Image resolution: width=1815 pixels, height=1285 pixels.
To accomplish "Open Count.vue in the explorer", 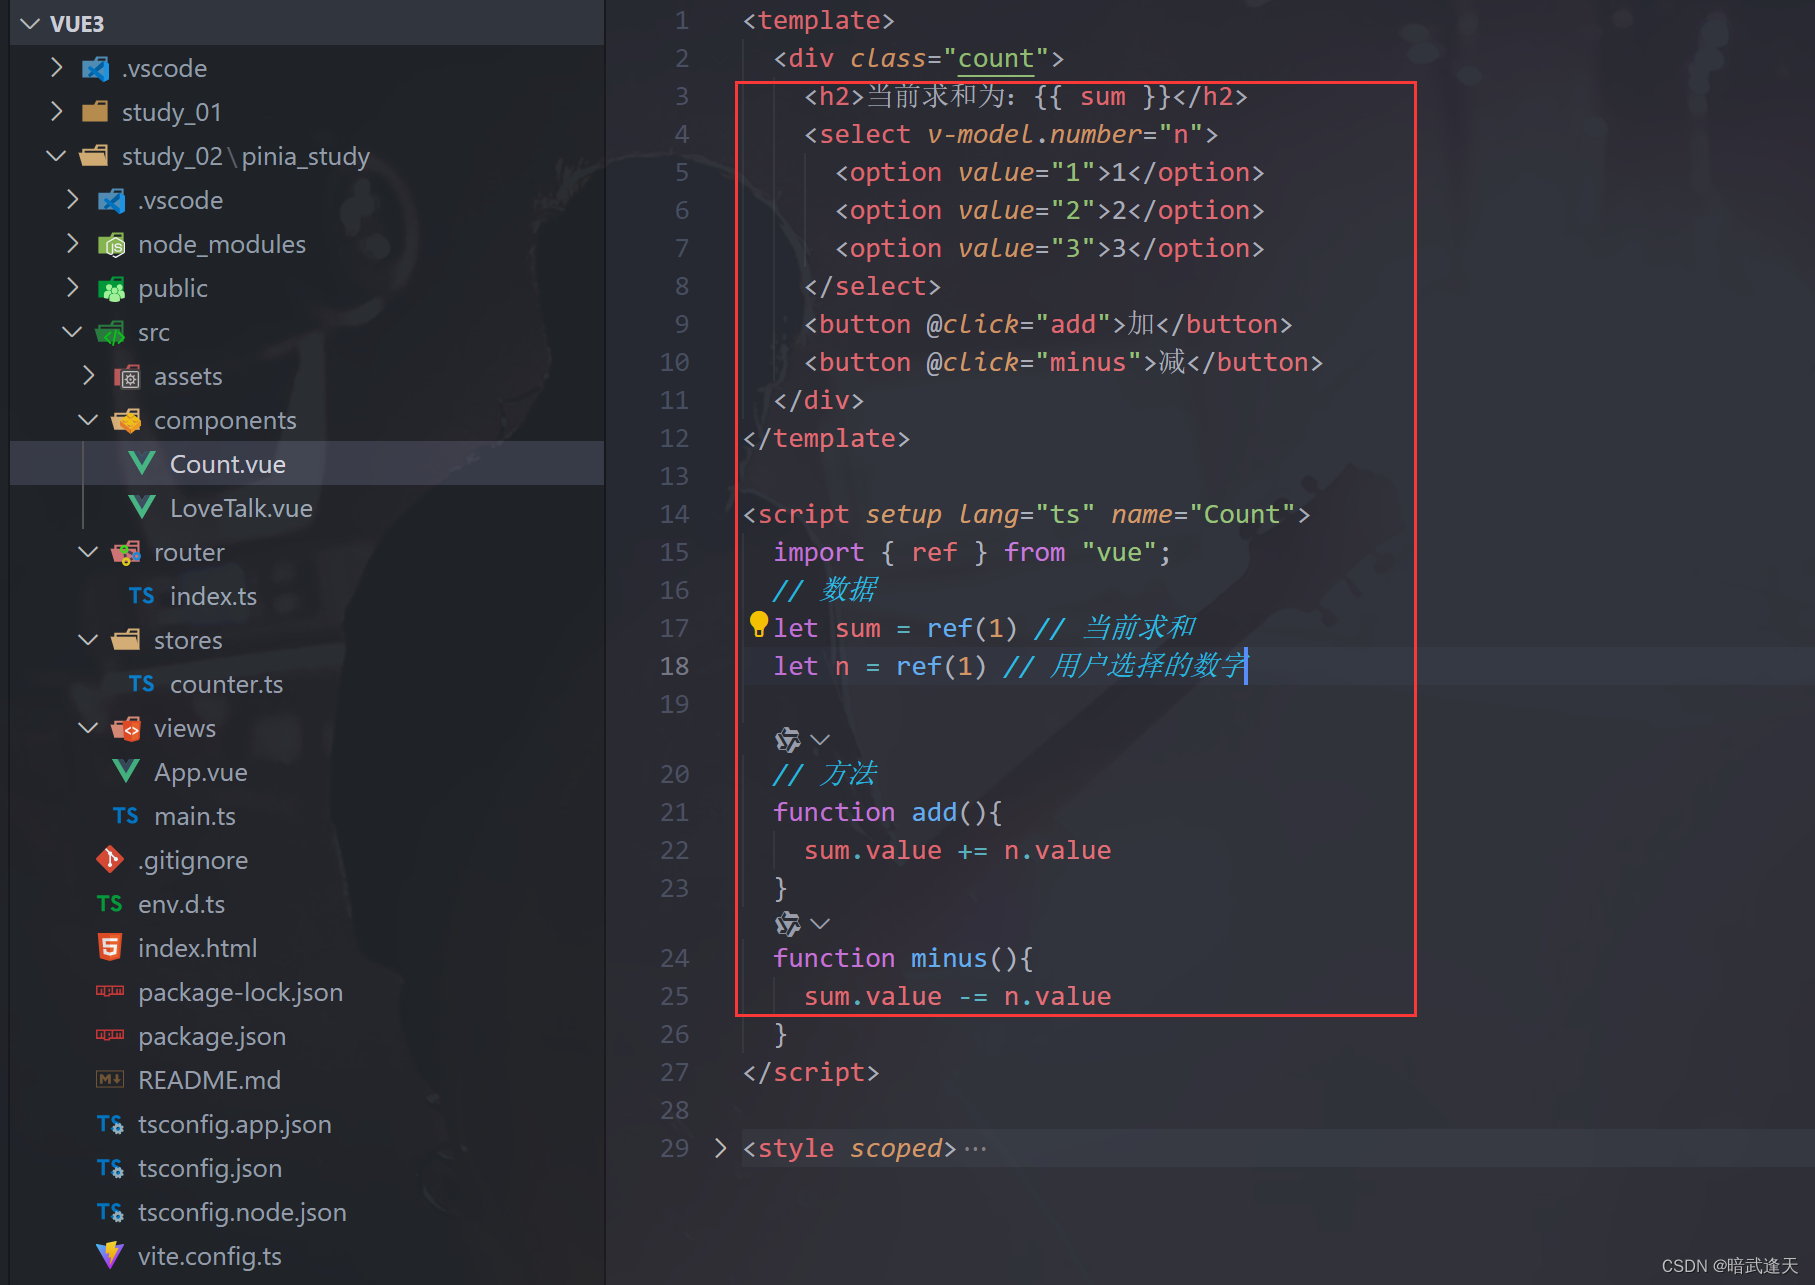I will (306, 463).
